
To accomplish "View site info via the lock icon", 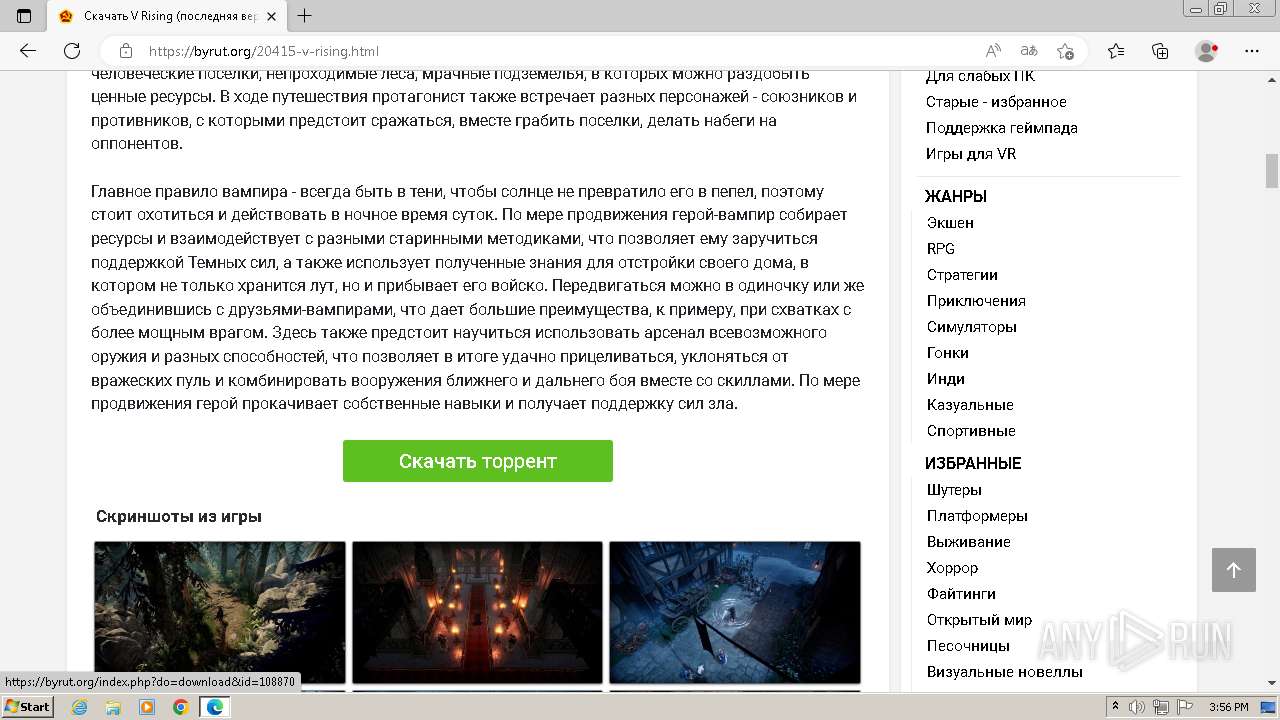I will click(126, 51).
